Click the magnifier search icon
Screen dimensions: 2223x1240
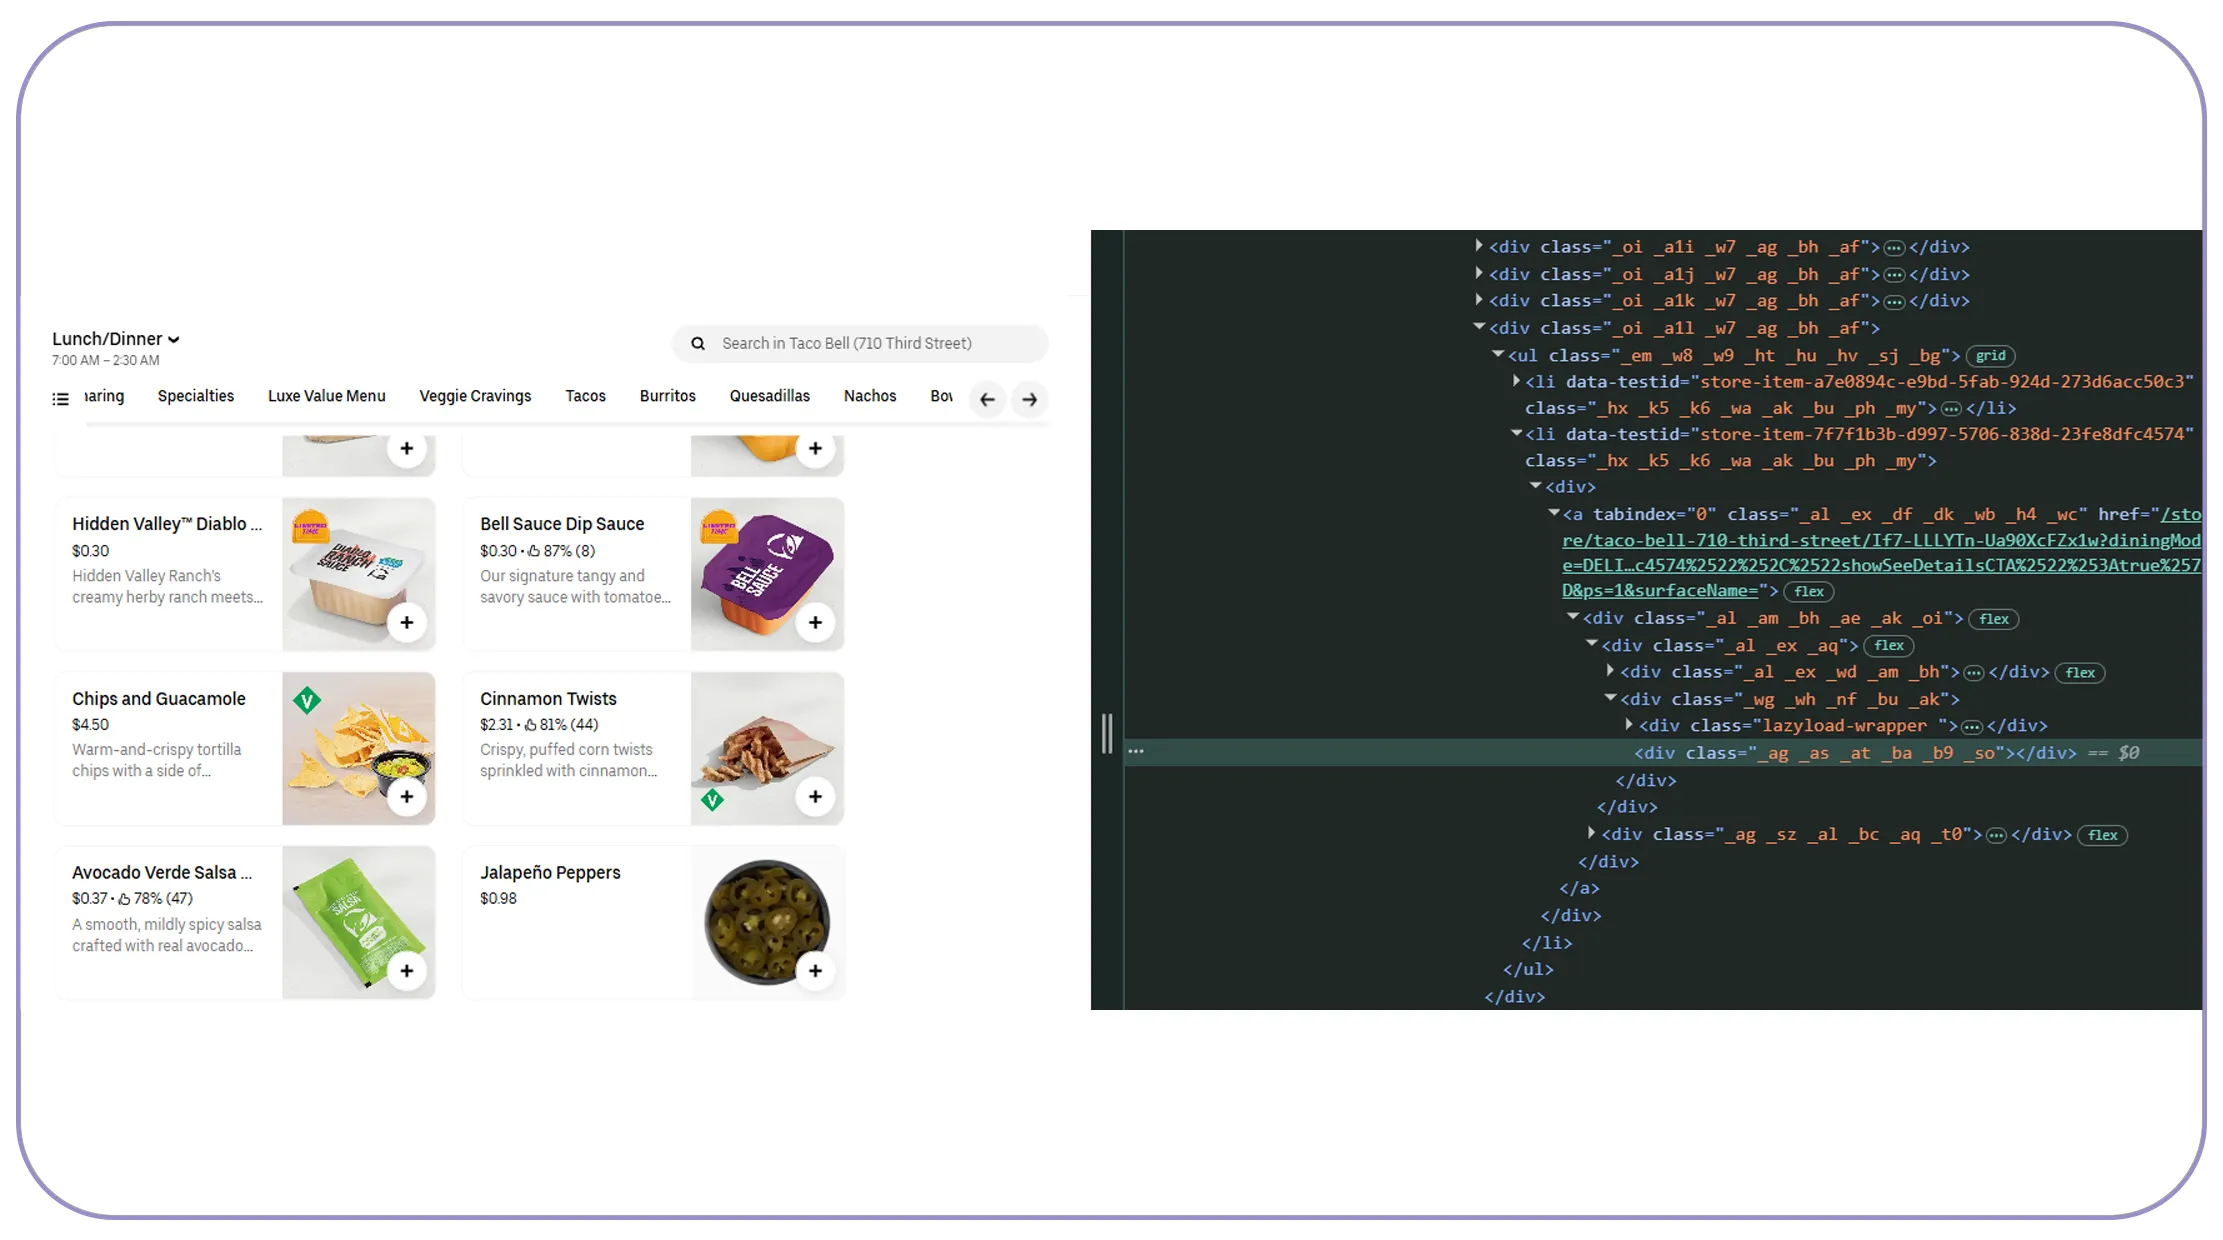(698, 343)
